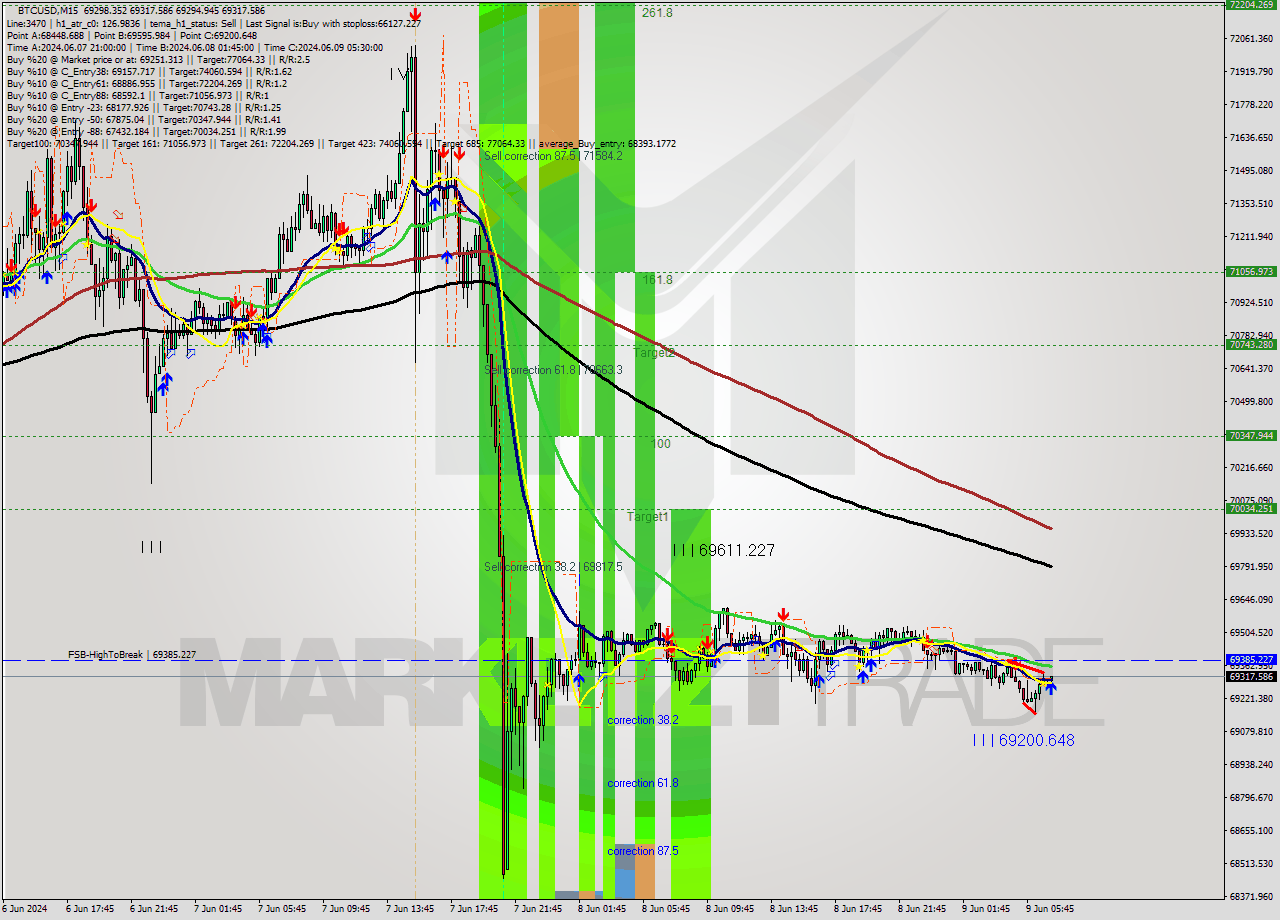
Task: Select the 8 Jun 21:45 time label
Action: click(x=921, y=909)
